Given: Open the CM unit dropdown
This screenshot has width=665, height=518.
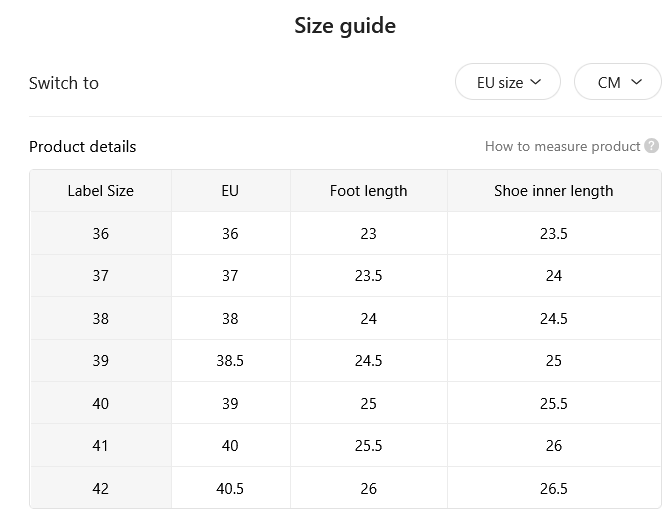Looking at the screenshot, I should 618,82.
